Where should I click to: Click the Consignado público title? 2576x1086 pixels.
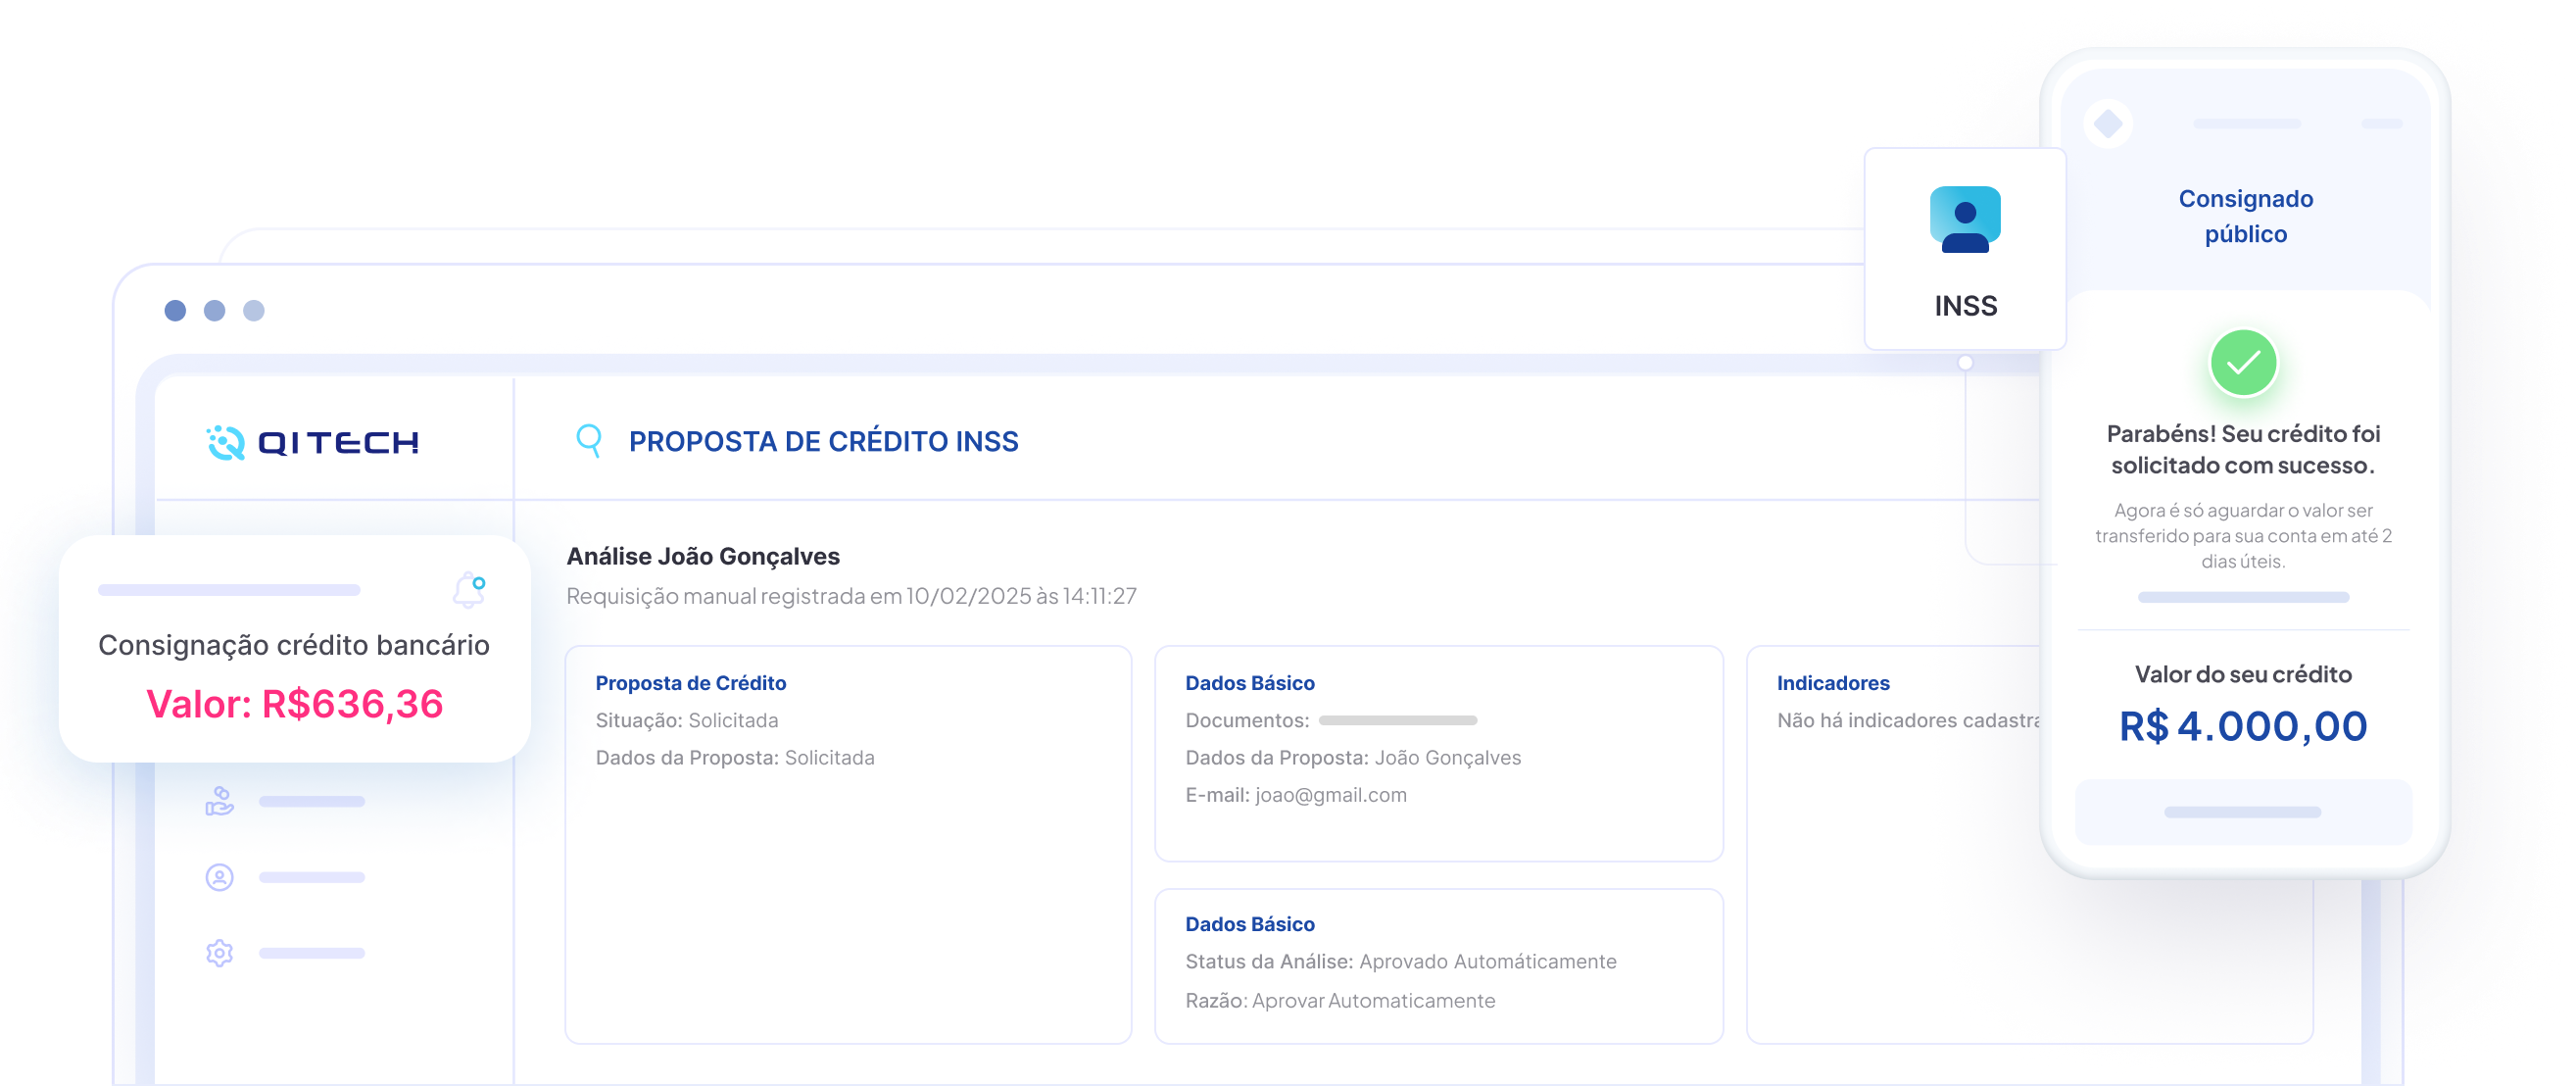pyautogui.click(x=2245, y=216)
